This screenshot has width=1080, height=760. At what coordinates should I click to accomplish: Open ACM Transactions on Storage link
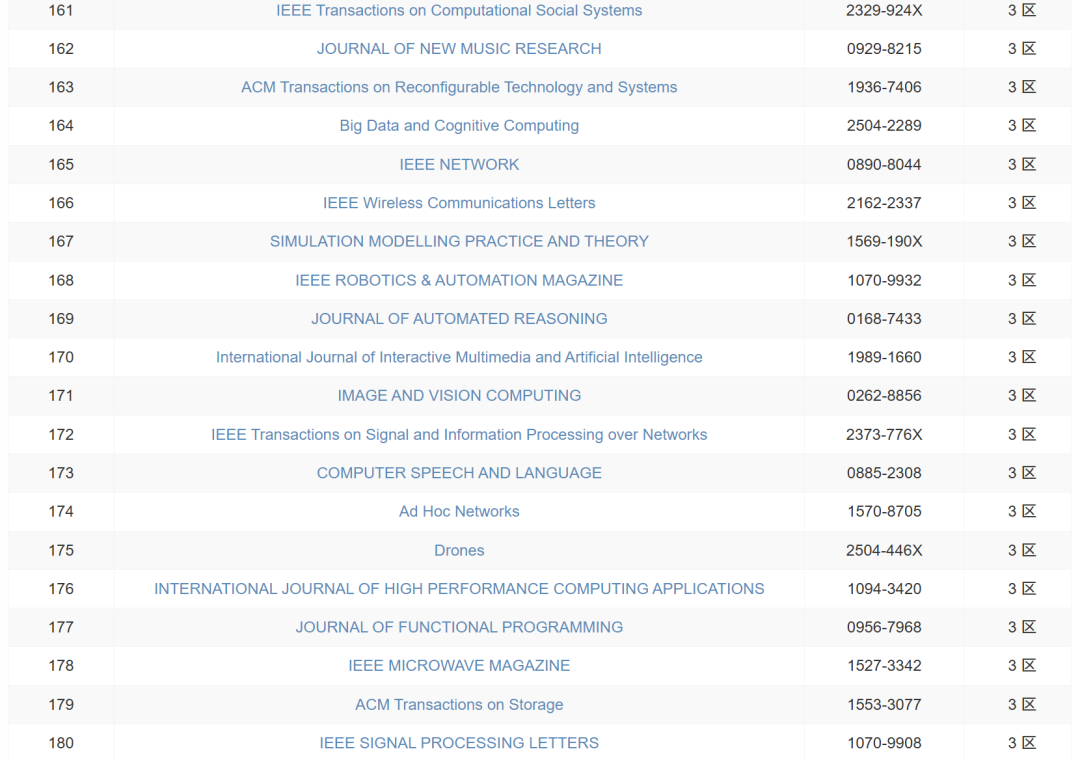tap(459, 705)
